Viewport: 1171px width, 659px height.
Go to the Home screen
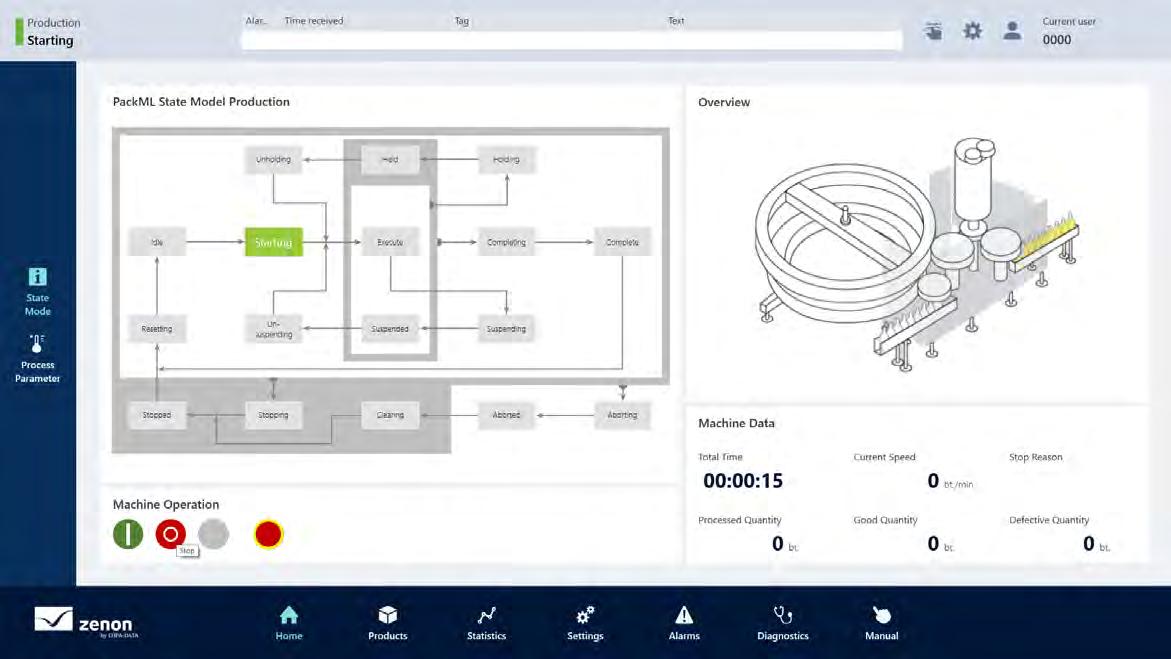pyautogui.click(x=289, y=623)
